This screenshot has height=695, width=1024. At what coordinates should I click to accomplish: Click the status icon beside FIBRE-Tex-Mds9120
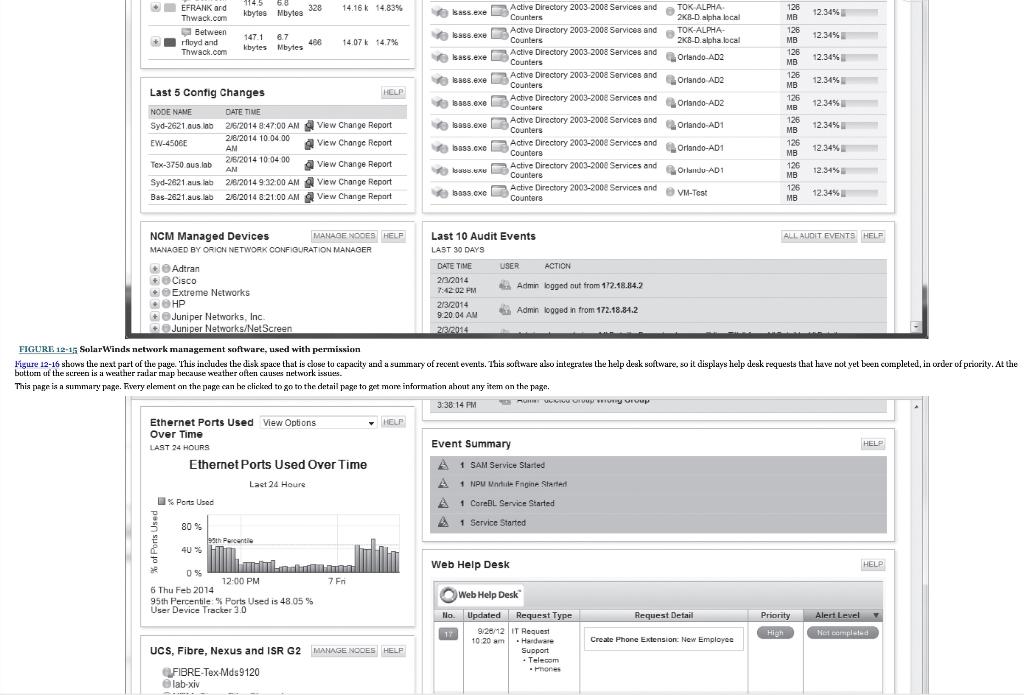pyautogui.click(x=167, y=672)
